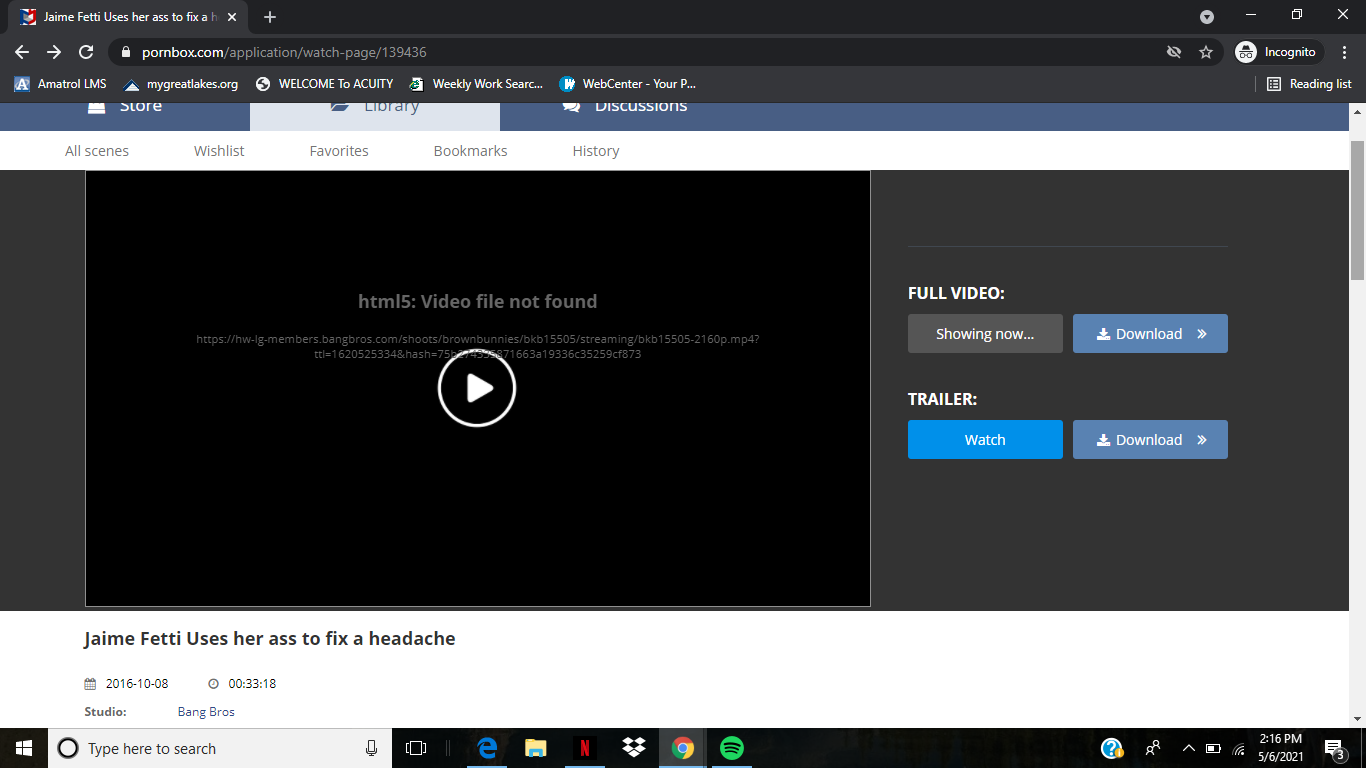Image resolution: width=1366 pixels, height=768 pixels.
Task: Launch Netflix from the taskbar
Action: coord(585,748)
